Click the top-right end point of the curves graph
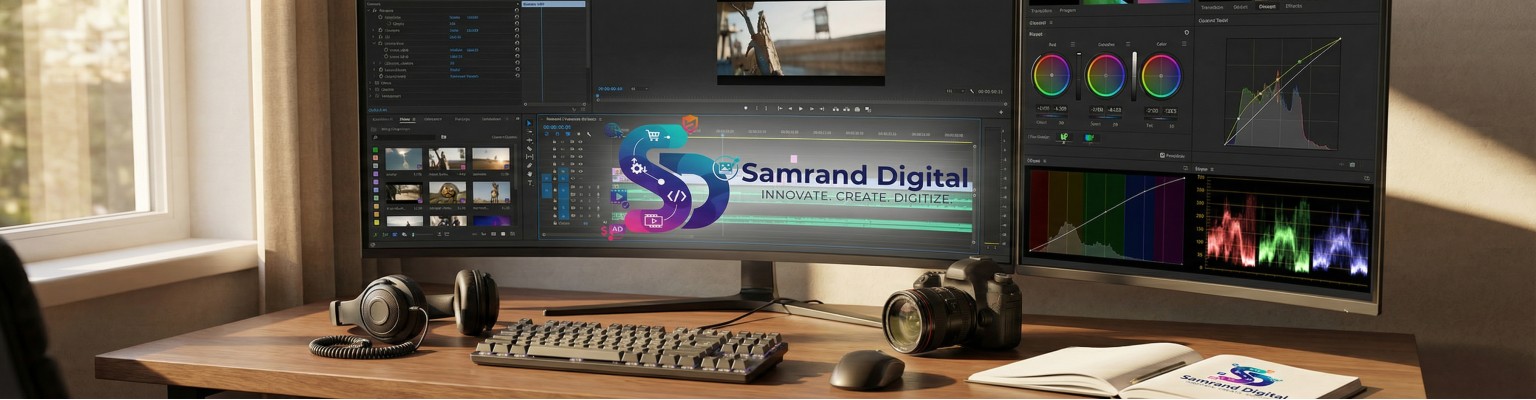The width and height of the screenshot is (1536, 400). tap(1340, 39)
